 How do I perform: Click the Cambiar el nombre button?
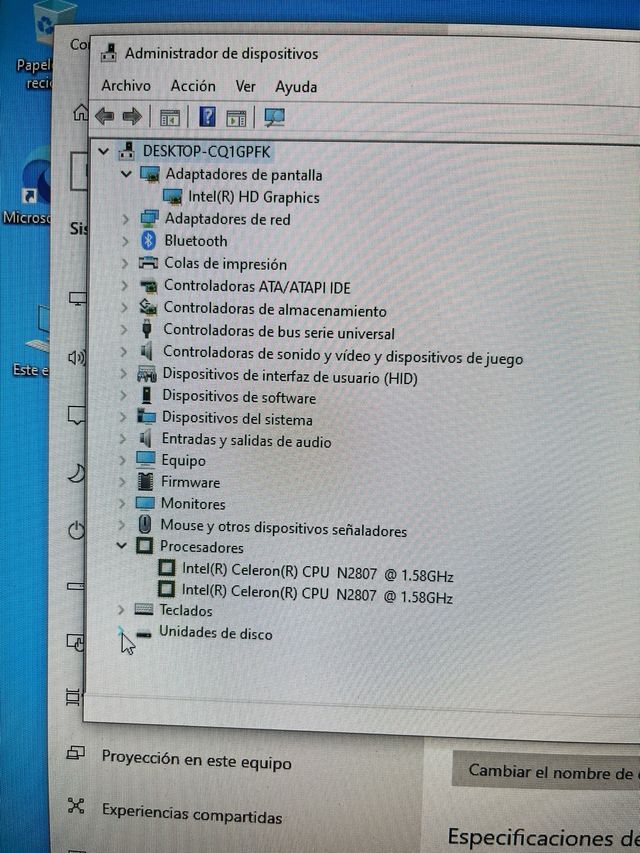[550, 772]
